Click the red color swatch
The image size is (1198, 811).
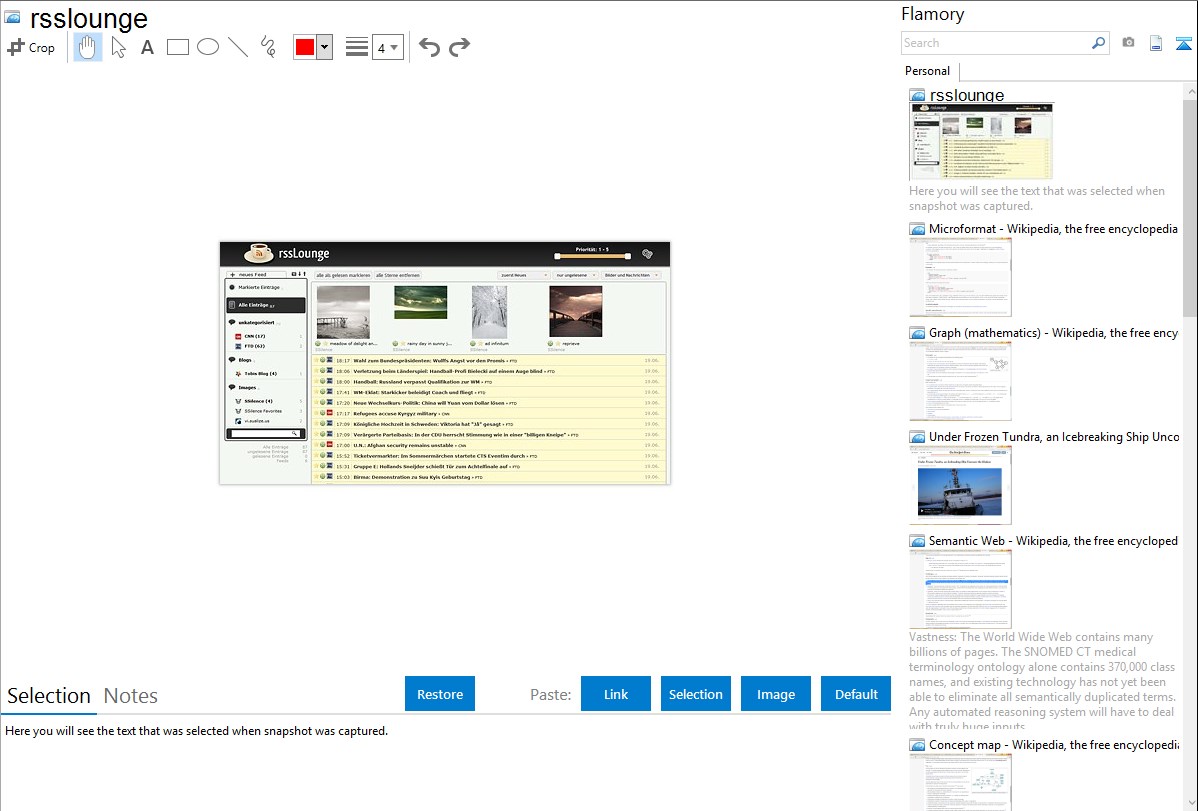point(304,47)
